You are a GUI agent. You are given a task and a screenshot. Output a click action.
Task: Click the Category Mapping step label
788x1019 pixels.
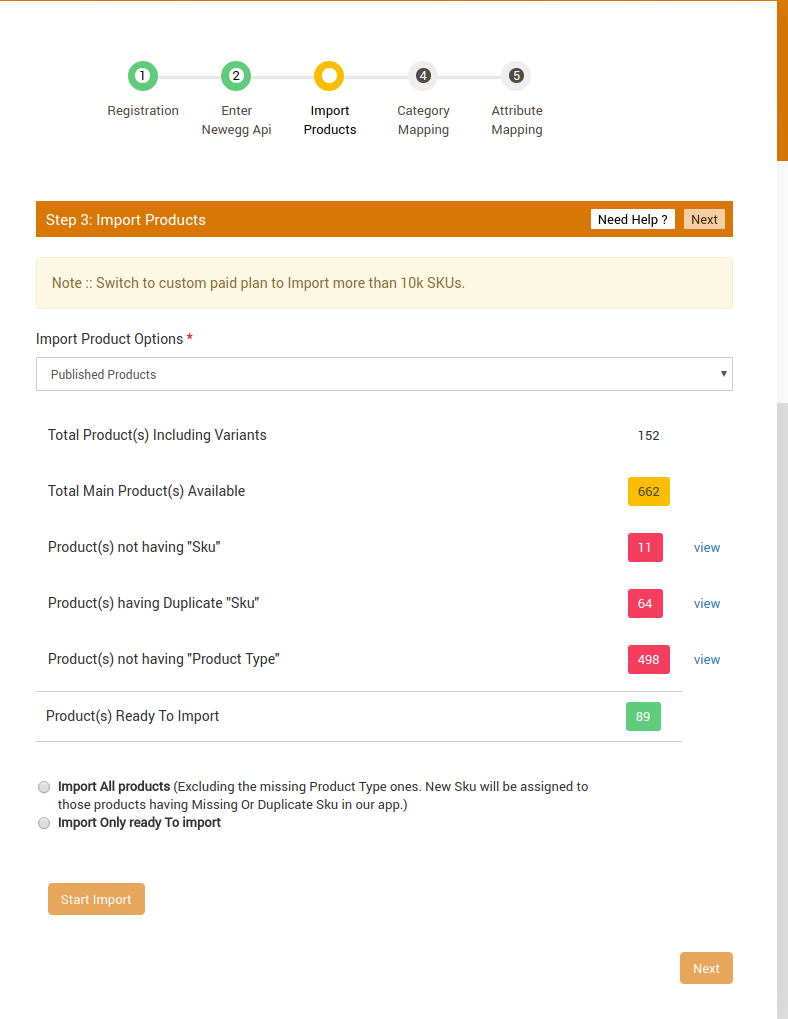tap(423, 120)
